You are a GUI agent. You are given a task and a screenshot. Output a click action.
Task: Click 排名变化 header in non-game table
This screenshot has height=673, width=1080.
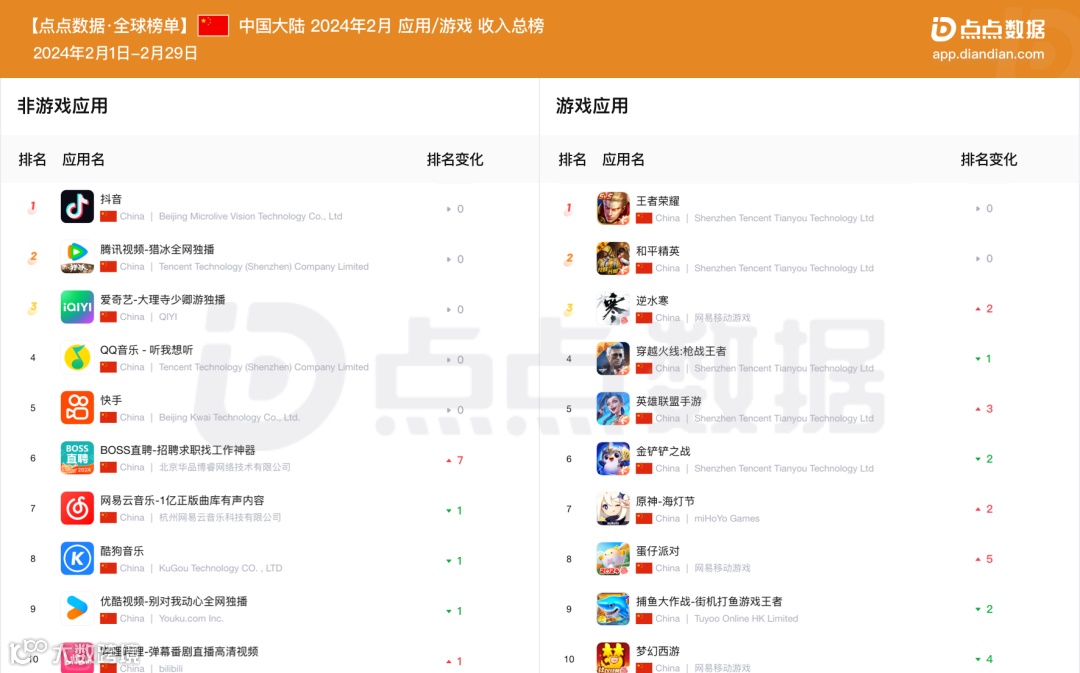455,160
